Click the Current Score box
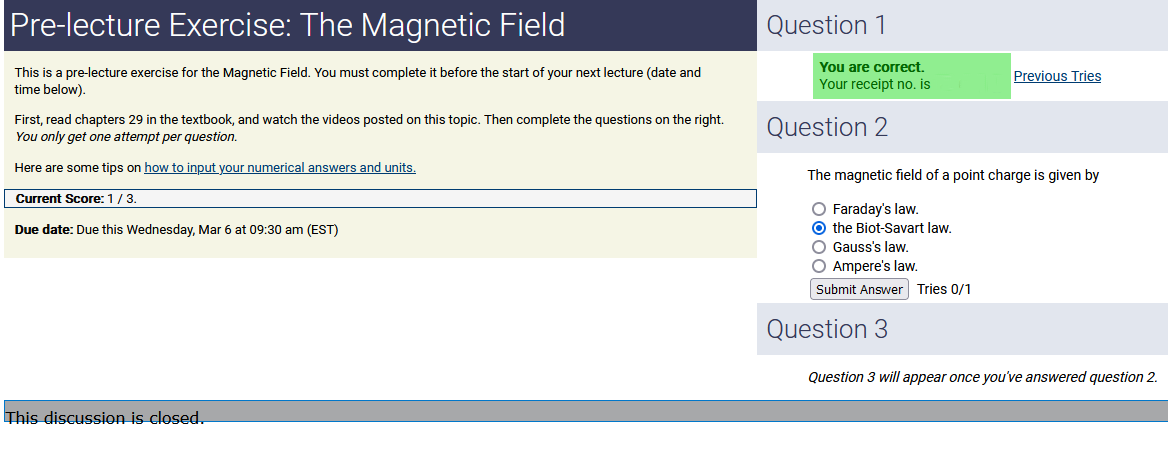 click(380, 199)
